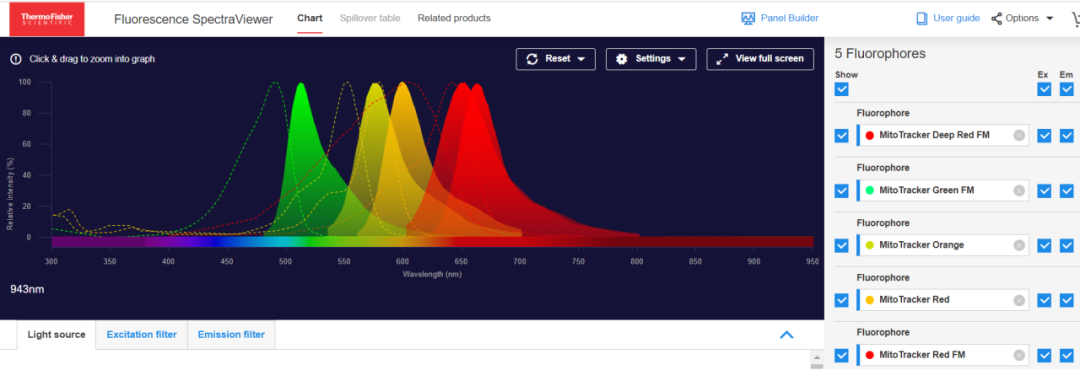
Task: Click the User guide book icon
Action: click(922, 19)
